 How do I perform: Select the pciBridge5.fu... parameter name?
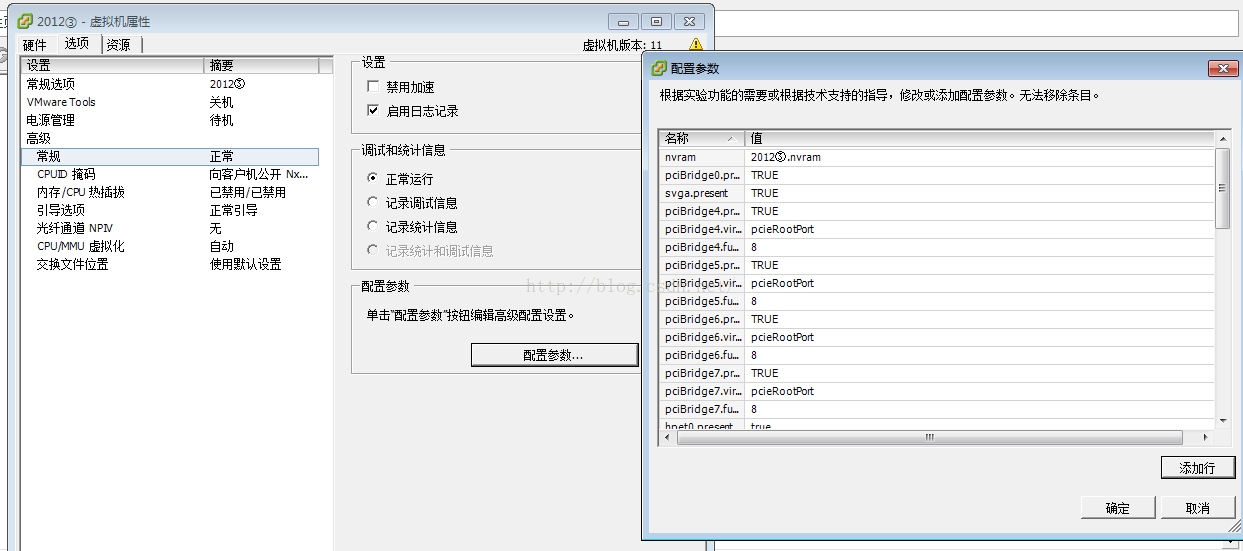pyautogui.click(x=702, y=301)
